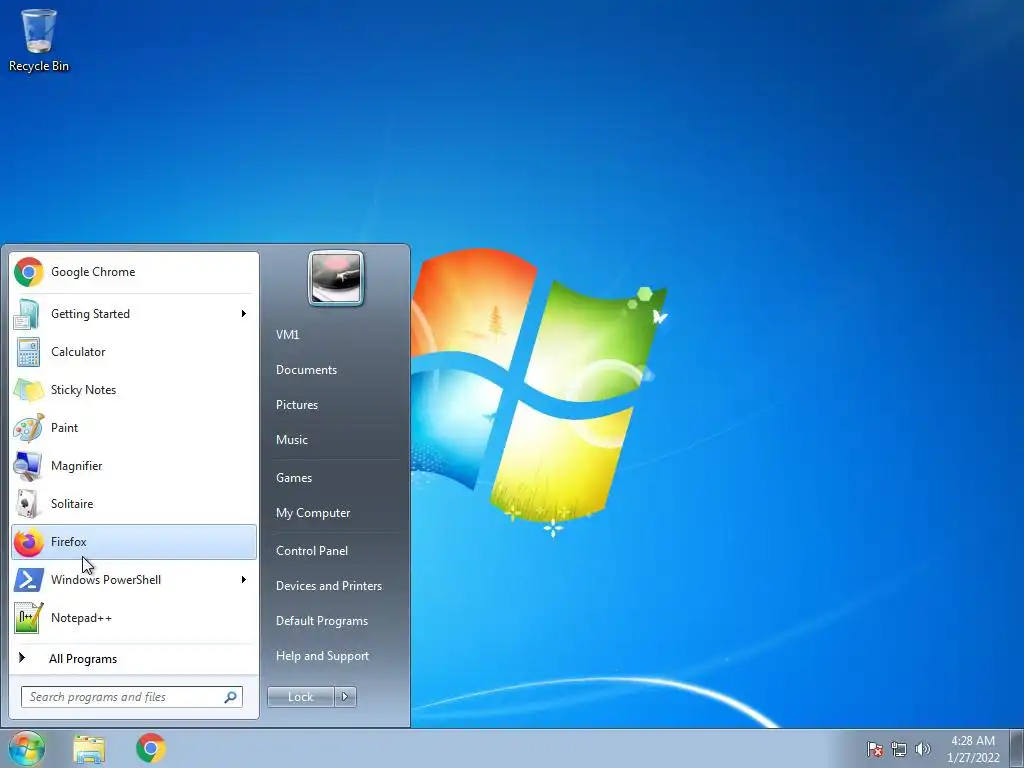Launch Solitaire game
1024x768 pixels.
134,504
